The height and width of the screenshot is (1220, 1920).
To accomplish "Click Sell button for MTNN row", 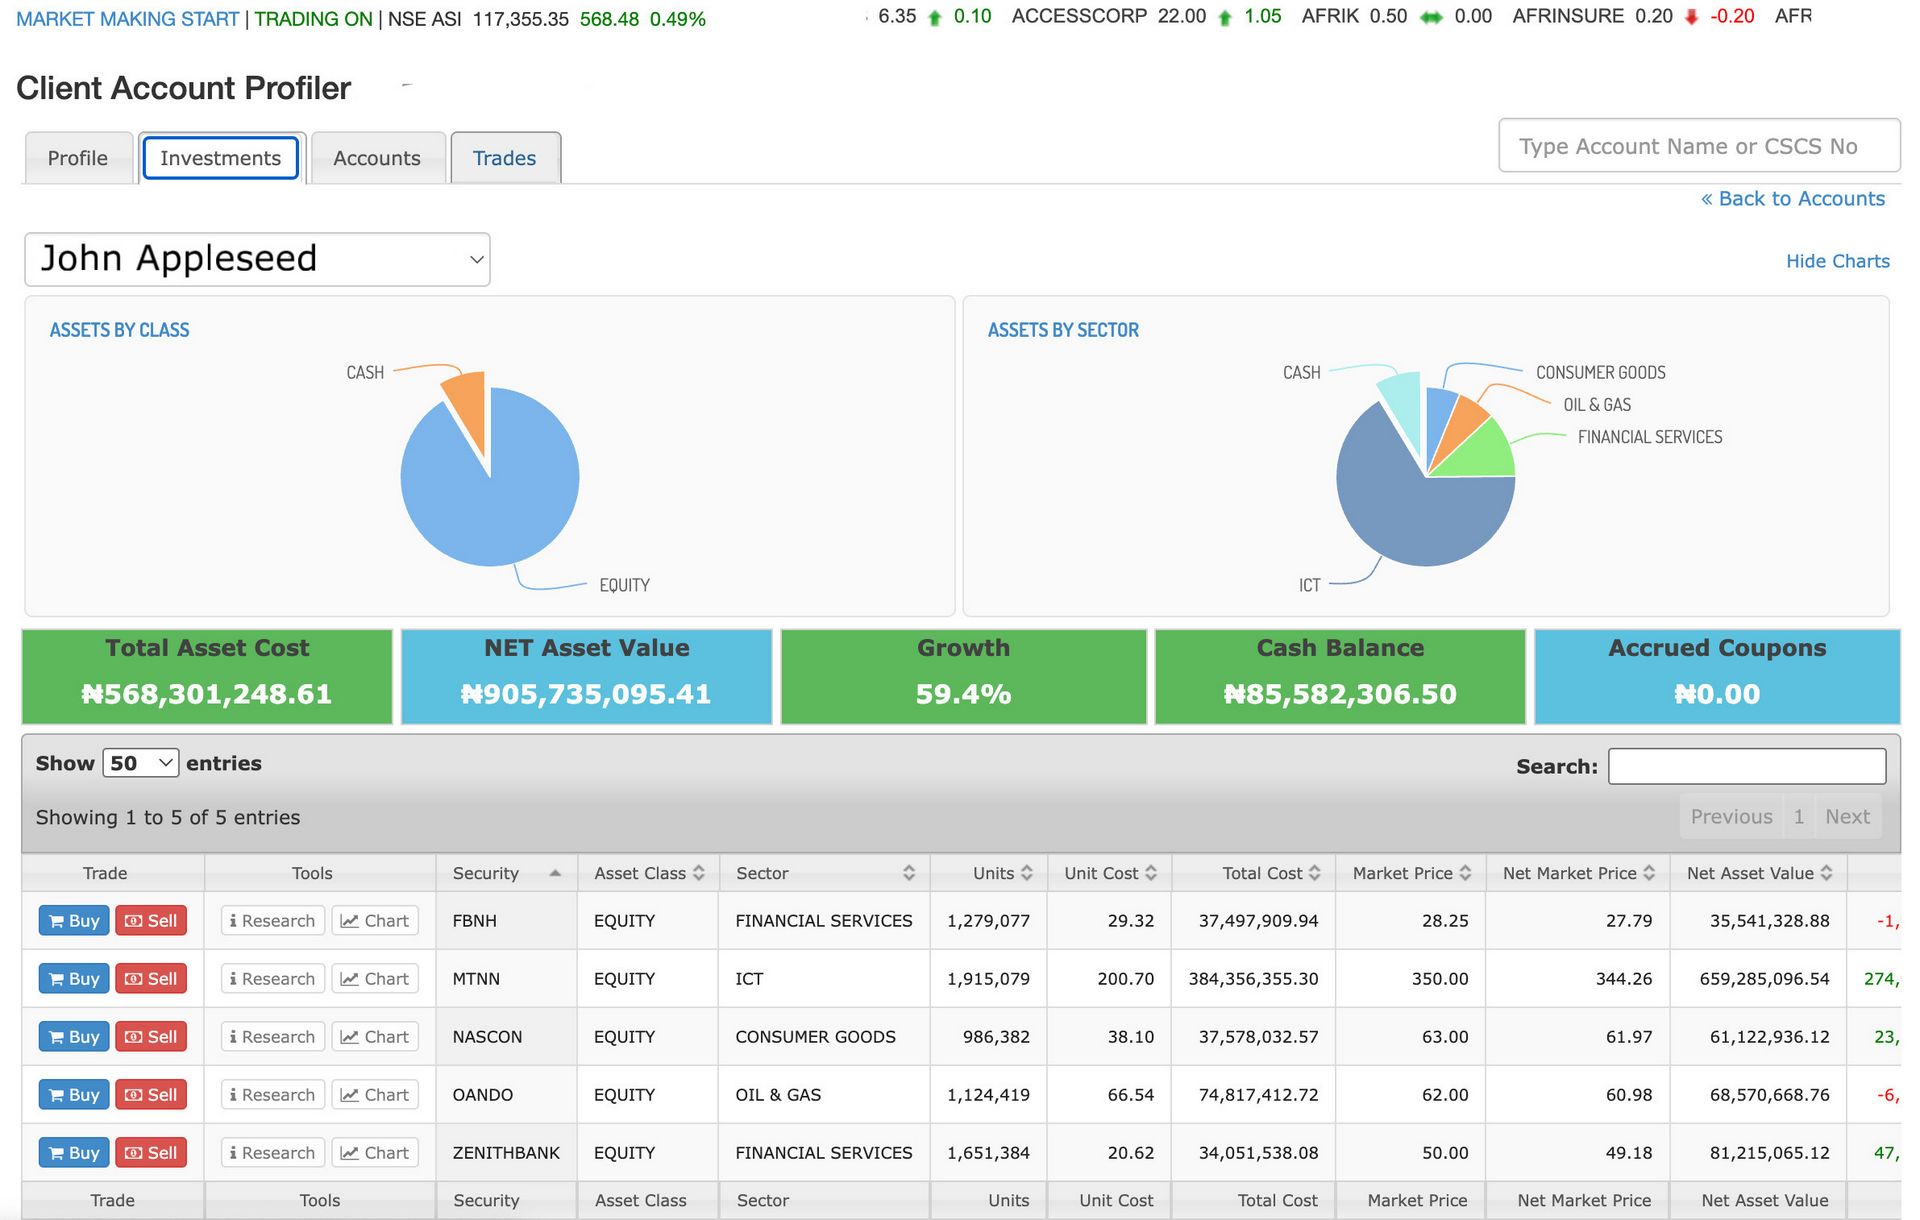I will pyautogui.click(x=151, y=979).
